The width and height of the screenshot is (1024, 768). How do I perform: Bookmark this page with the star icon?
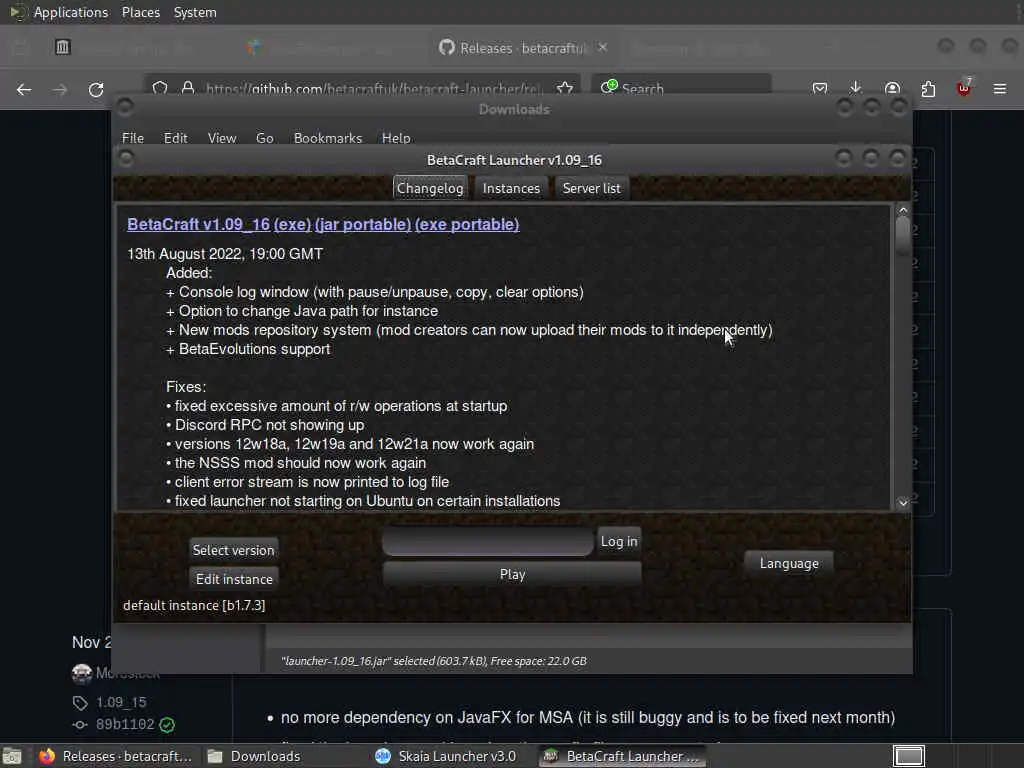[x=565, y=88]
